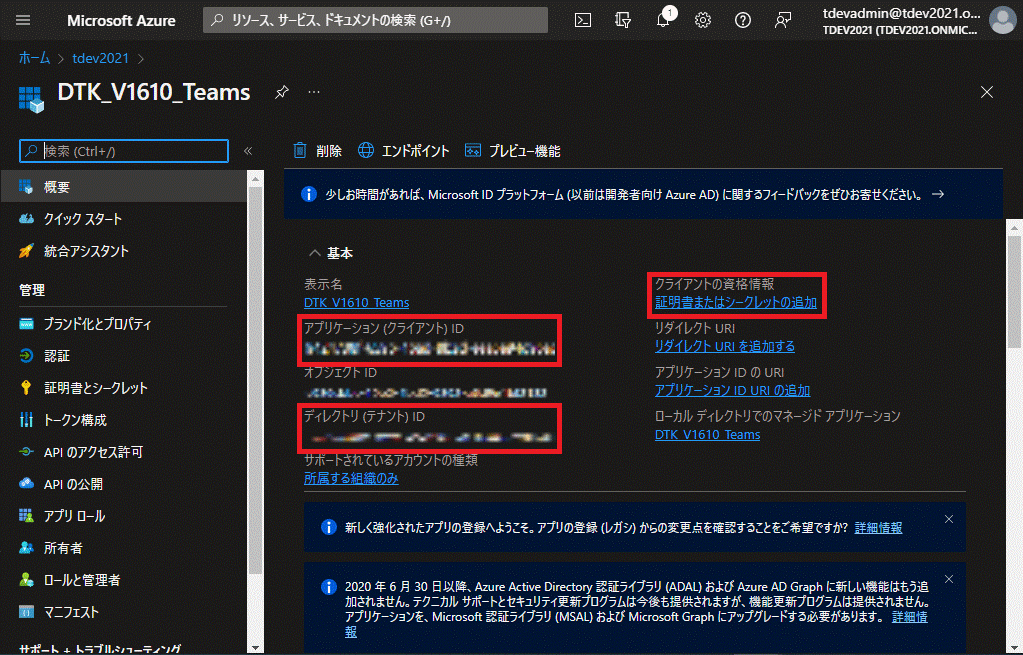This screenshot has width=1023, height=655.
Task: Launch Cloud Shell from the top bar
Action: point(583,20)
